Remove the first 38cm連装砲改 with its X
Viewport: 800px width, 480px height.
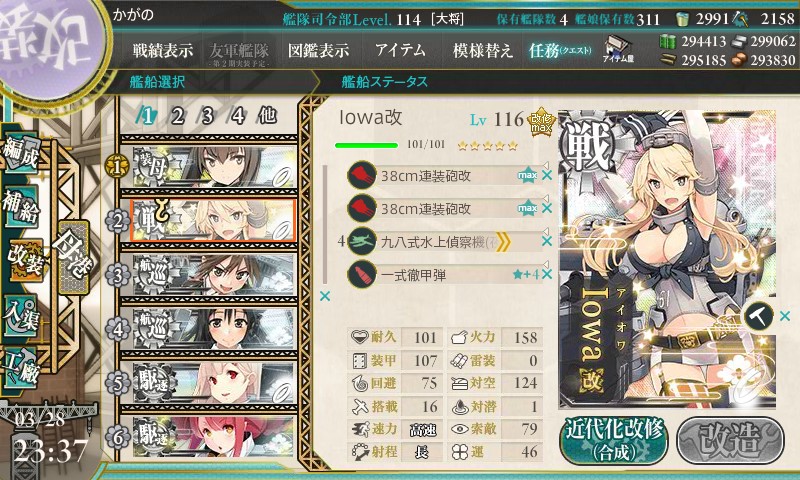tap(547, 175)
